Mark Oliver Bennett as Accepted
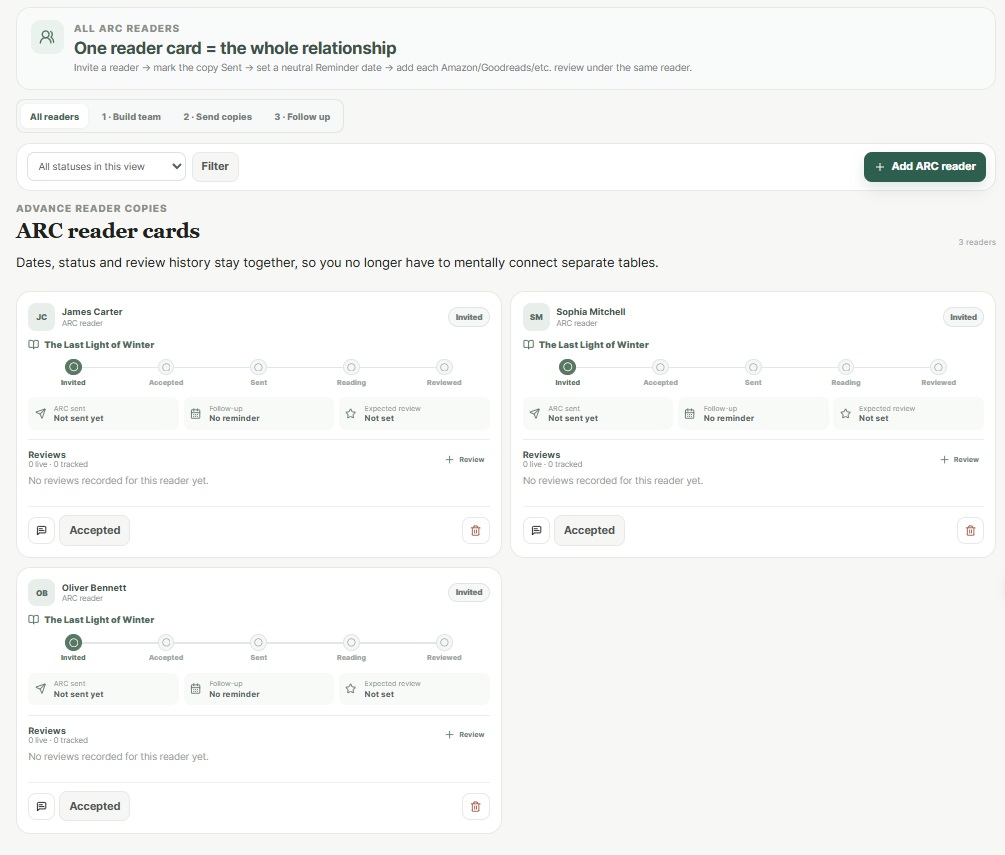The height and width of the screenshot is (855, 1005). (x=95, y=806)
